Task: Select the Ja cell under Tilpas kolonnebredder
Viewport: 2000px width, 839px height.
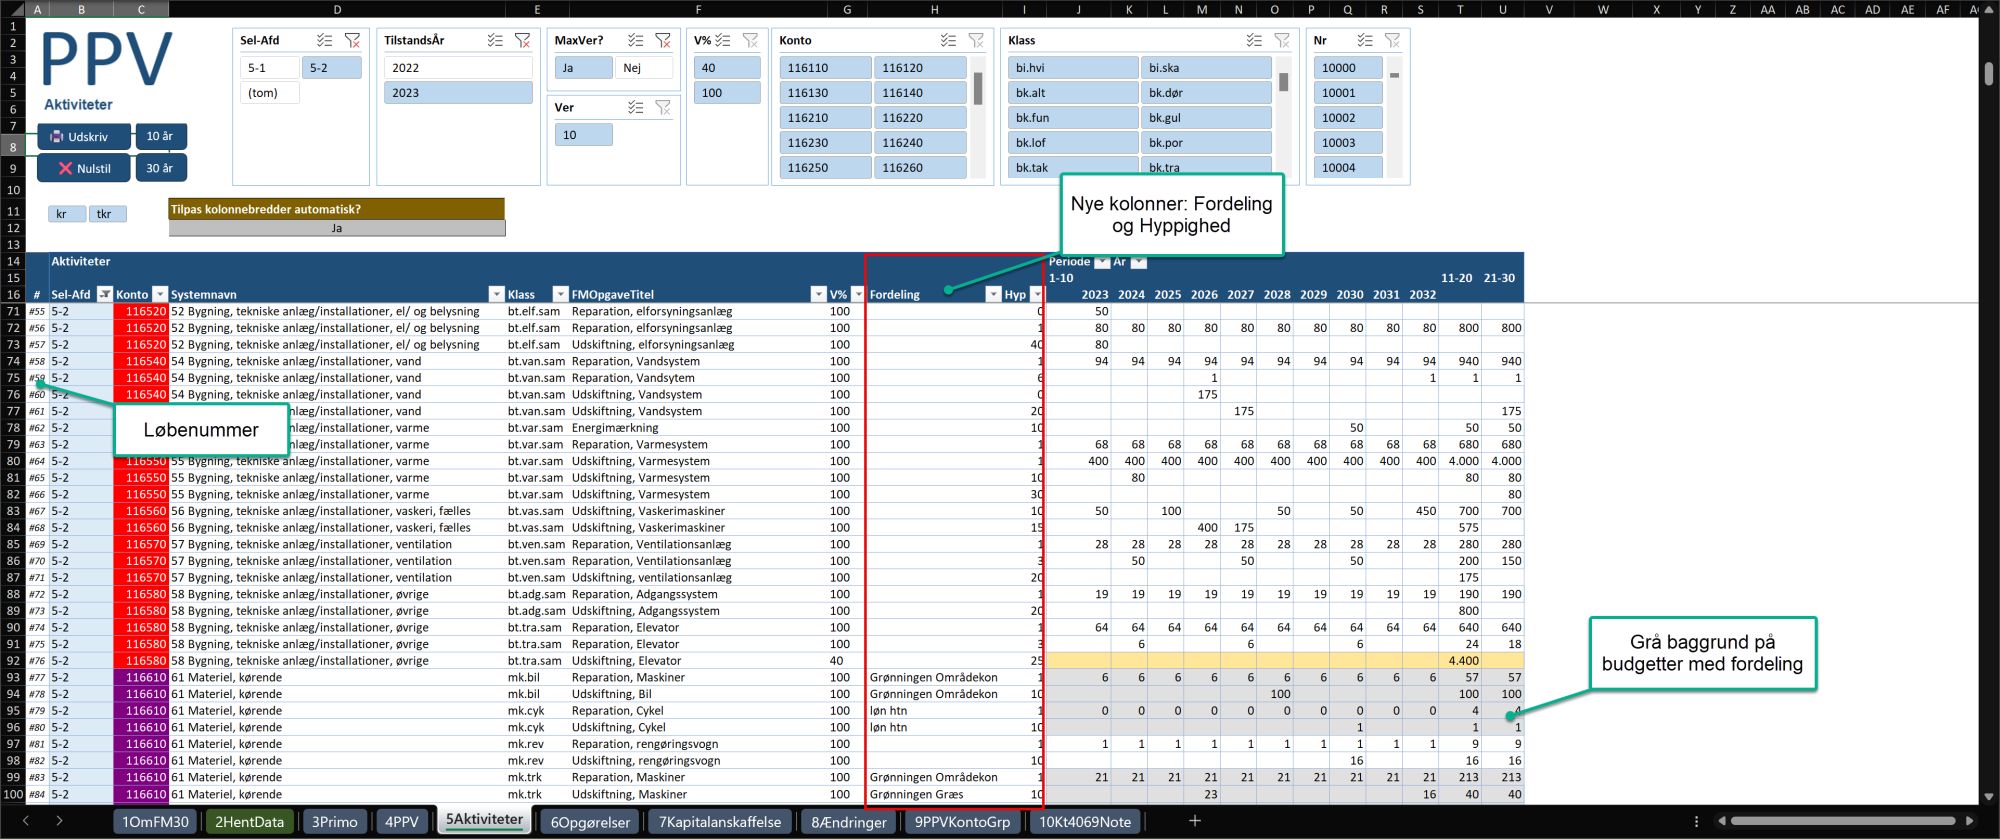Action: pyautogui.click(x=337, y=228)
